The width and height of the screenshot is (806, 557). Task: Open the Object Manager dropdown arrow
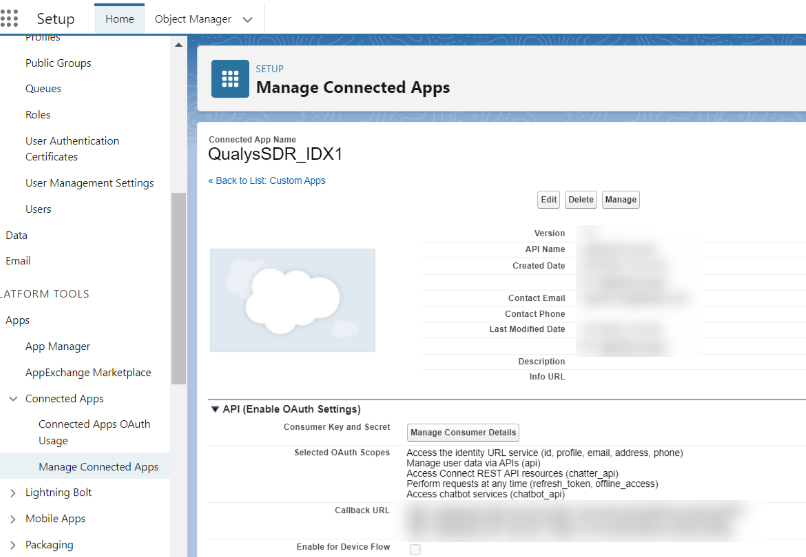[x=248, y=20]
